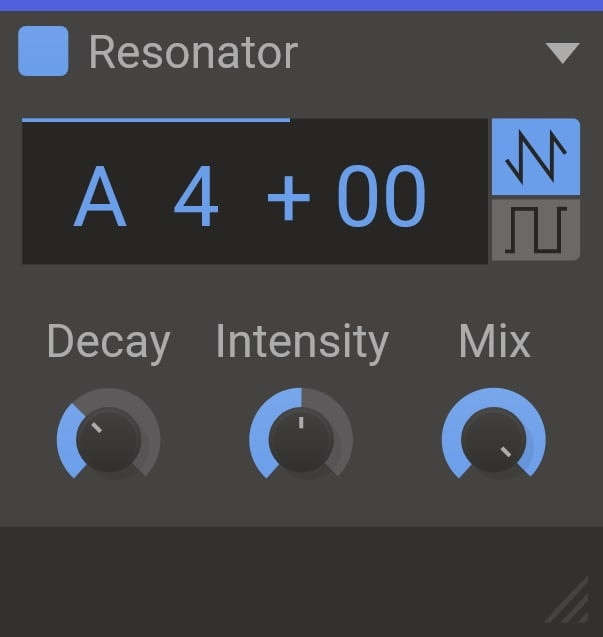Click the octave number 4 field
Image resolution: width=603 pixels, height=637 pixels.
(196, 198)
